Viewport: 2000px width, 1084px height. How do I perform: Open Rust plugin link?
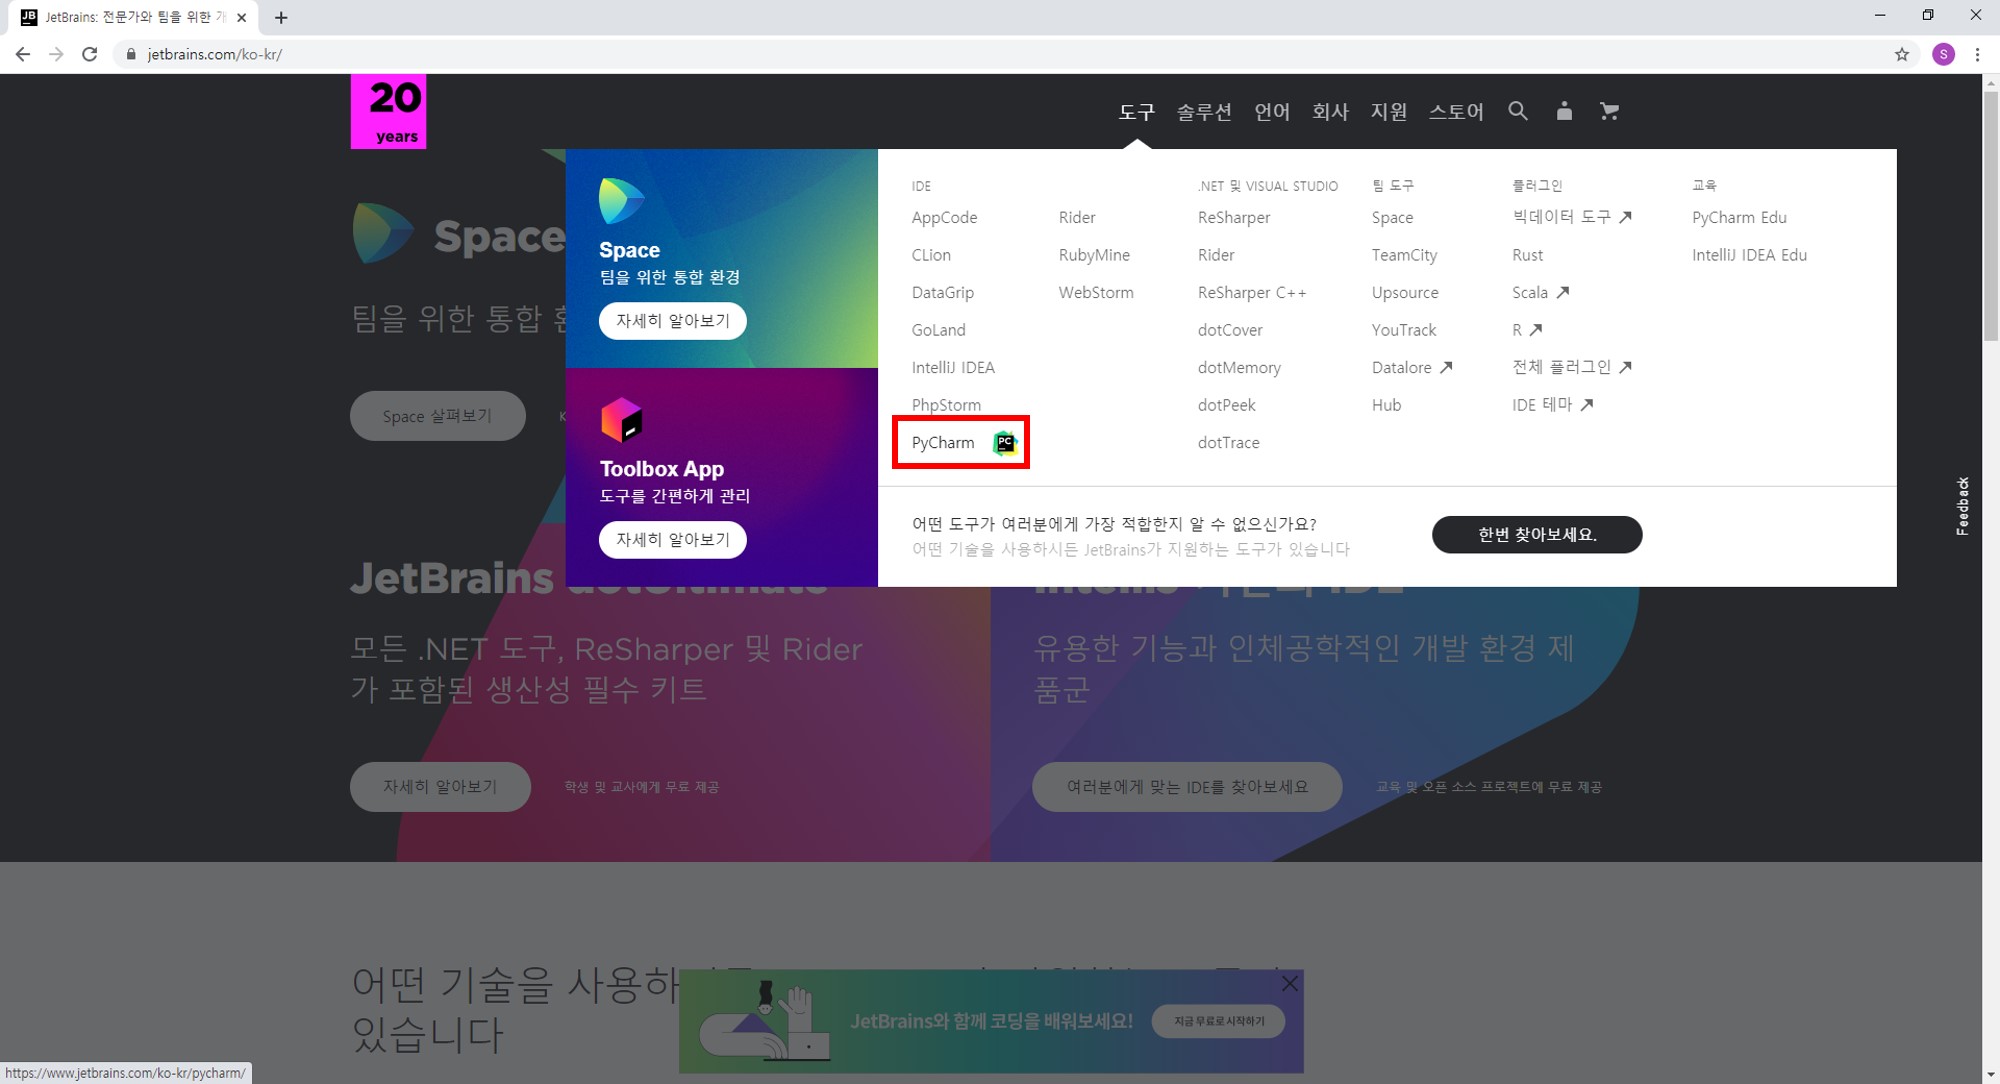click(x=1527, y=255)
